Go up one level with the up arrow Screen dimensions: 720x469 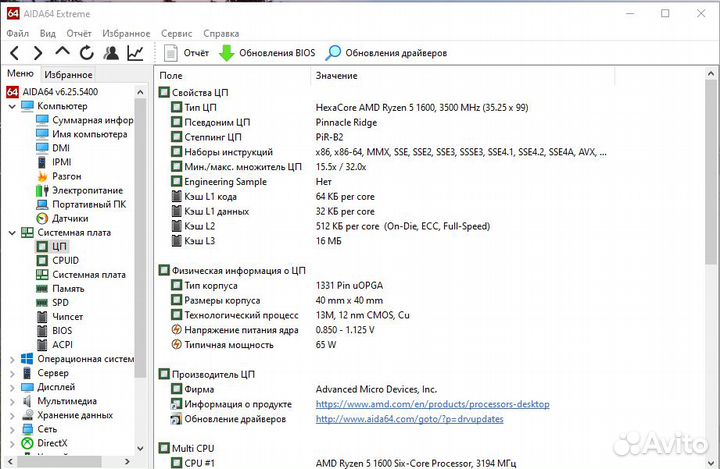pos(62,52)
